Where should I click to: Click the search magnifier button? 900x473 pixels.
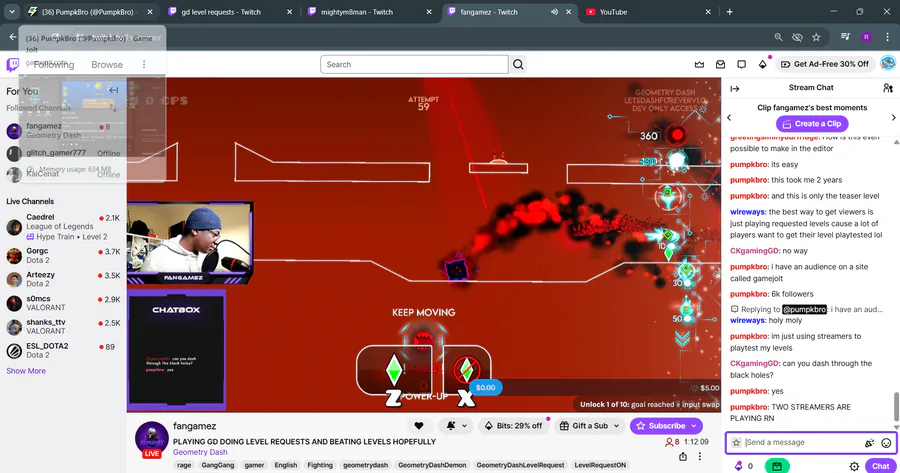click(x=518, y=64)
